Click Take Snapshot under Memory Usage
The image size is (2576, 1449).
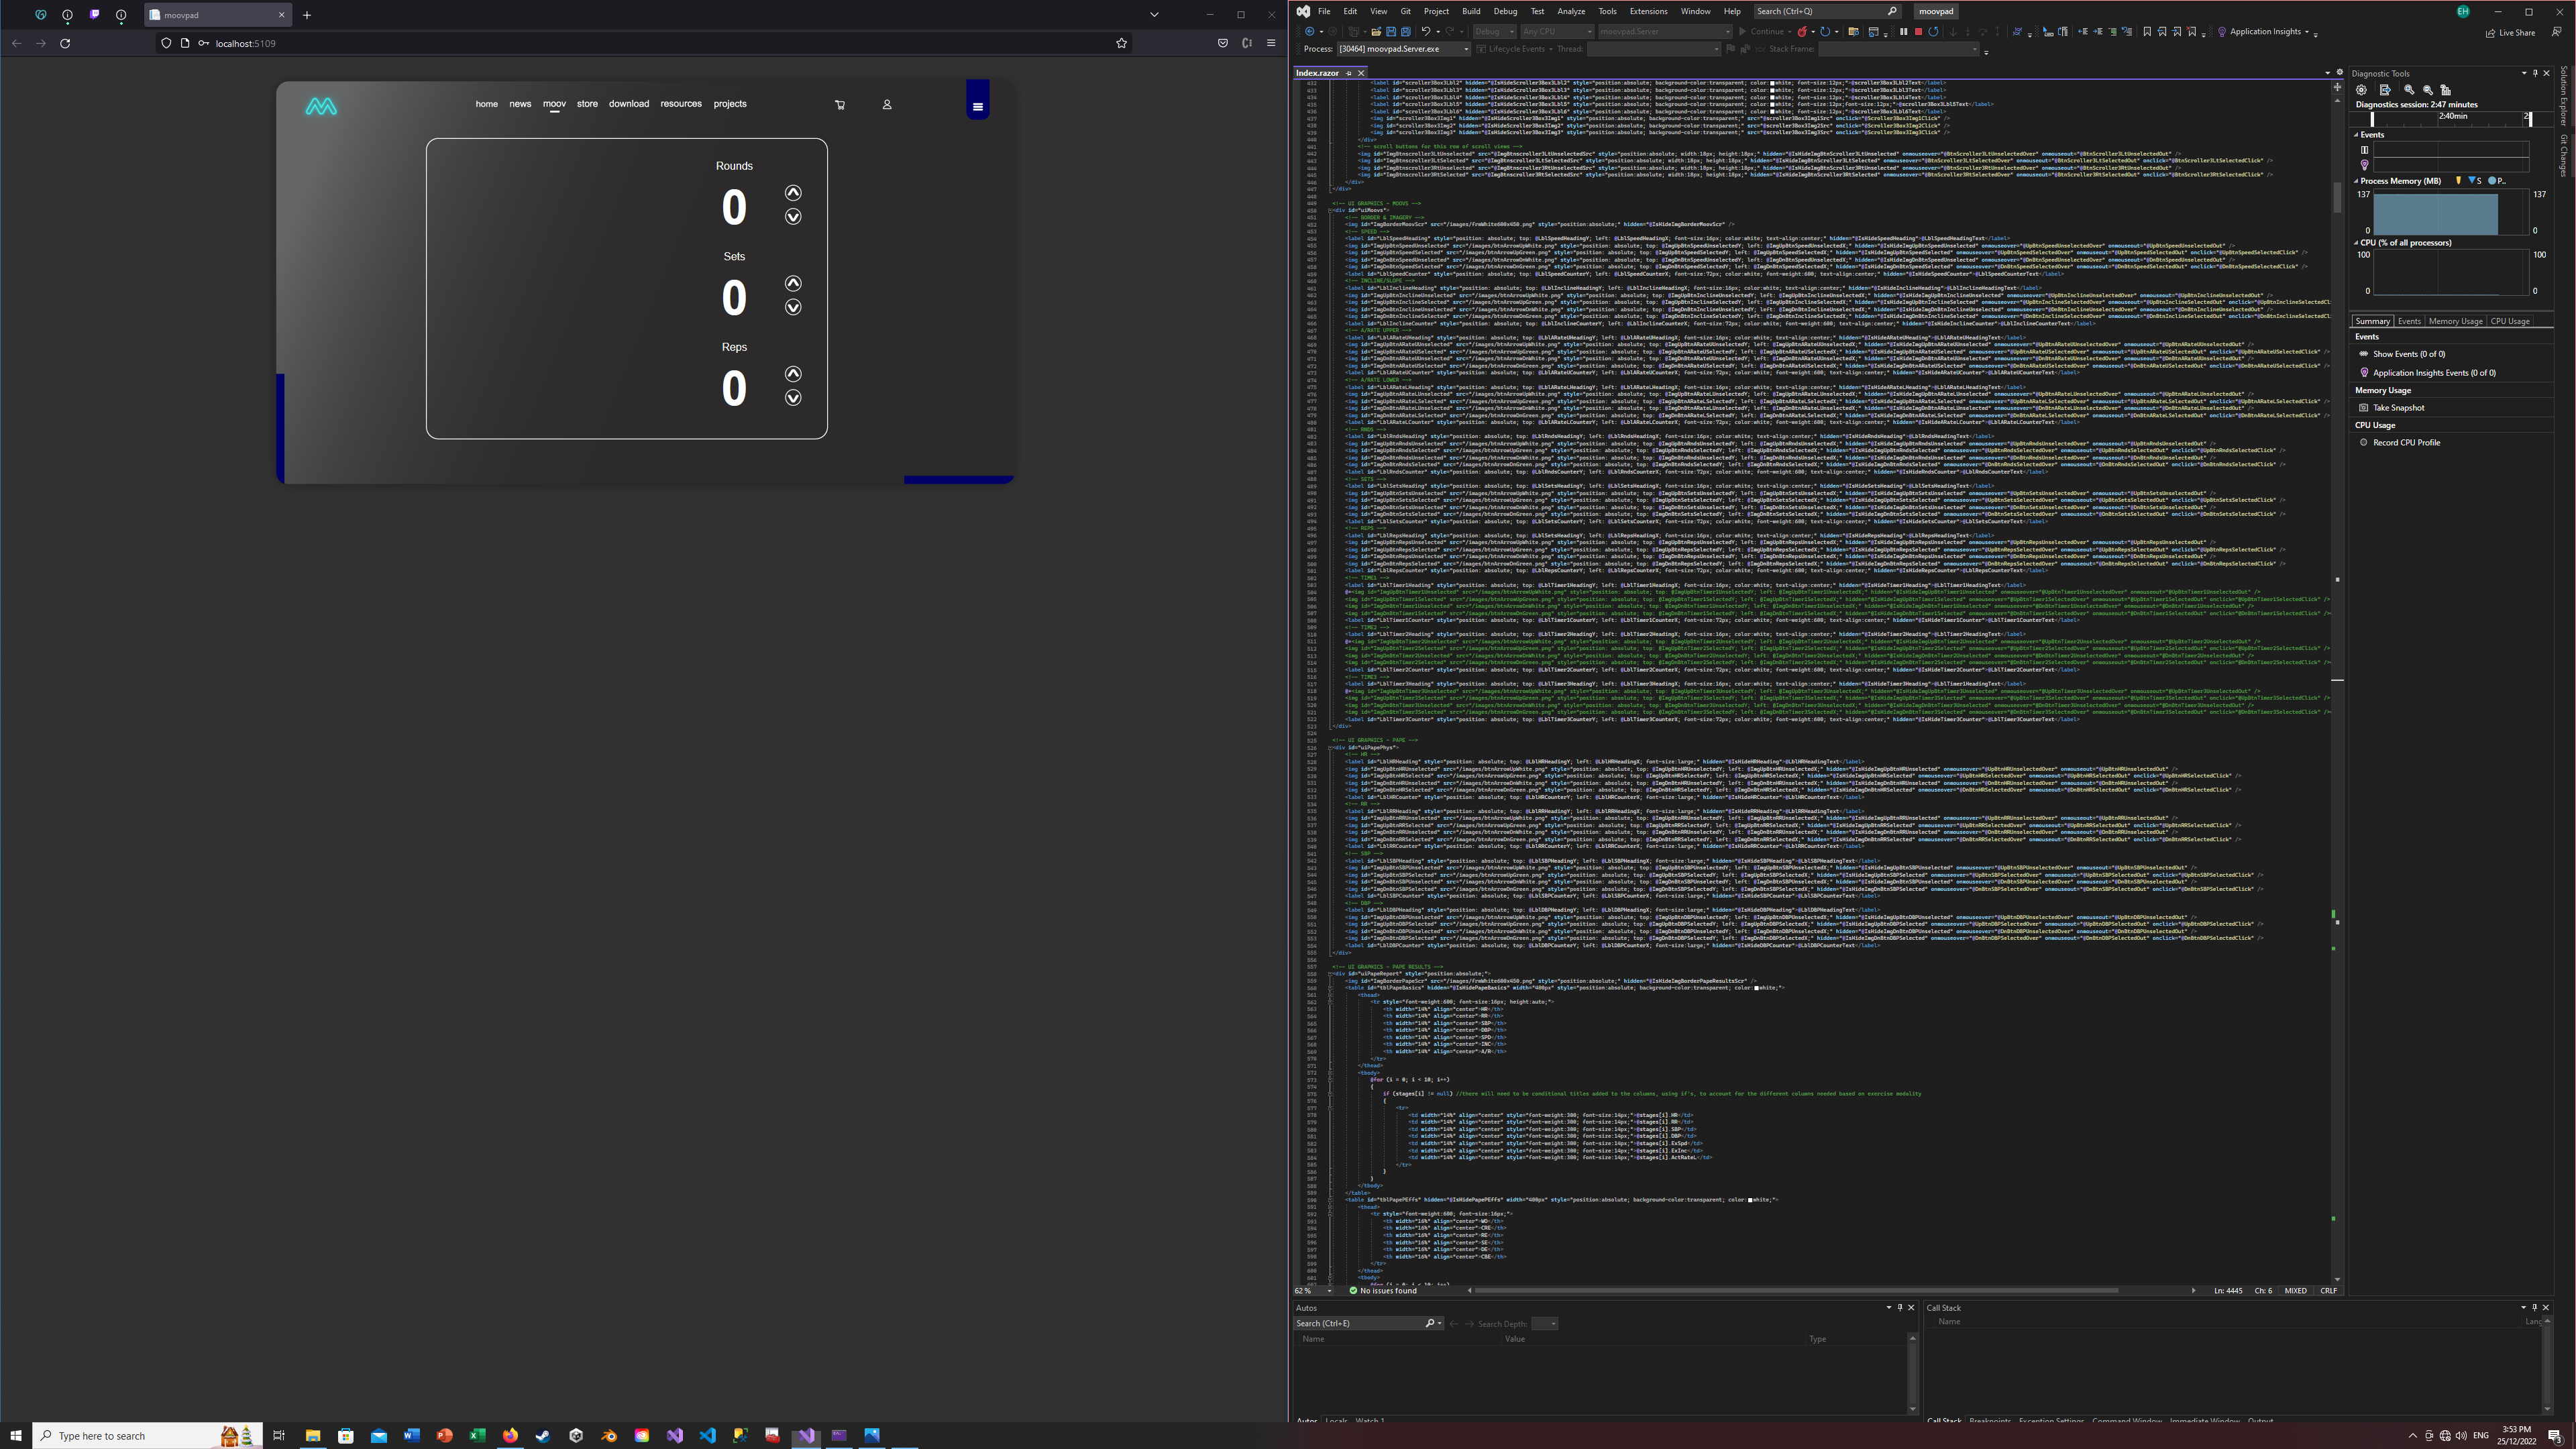(x=2398, y=408)
